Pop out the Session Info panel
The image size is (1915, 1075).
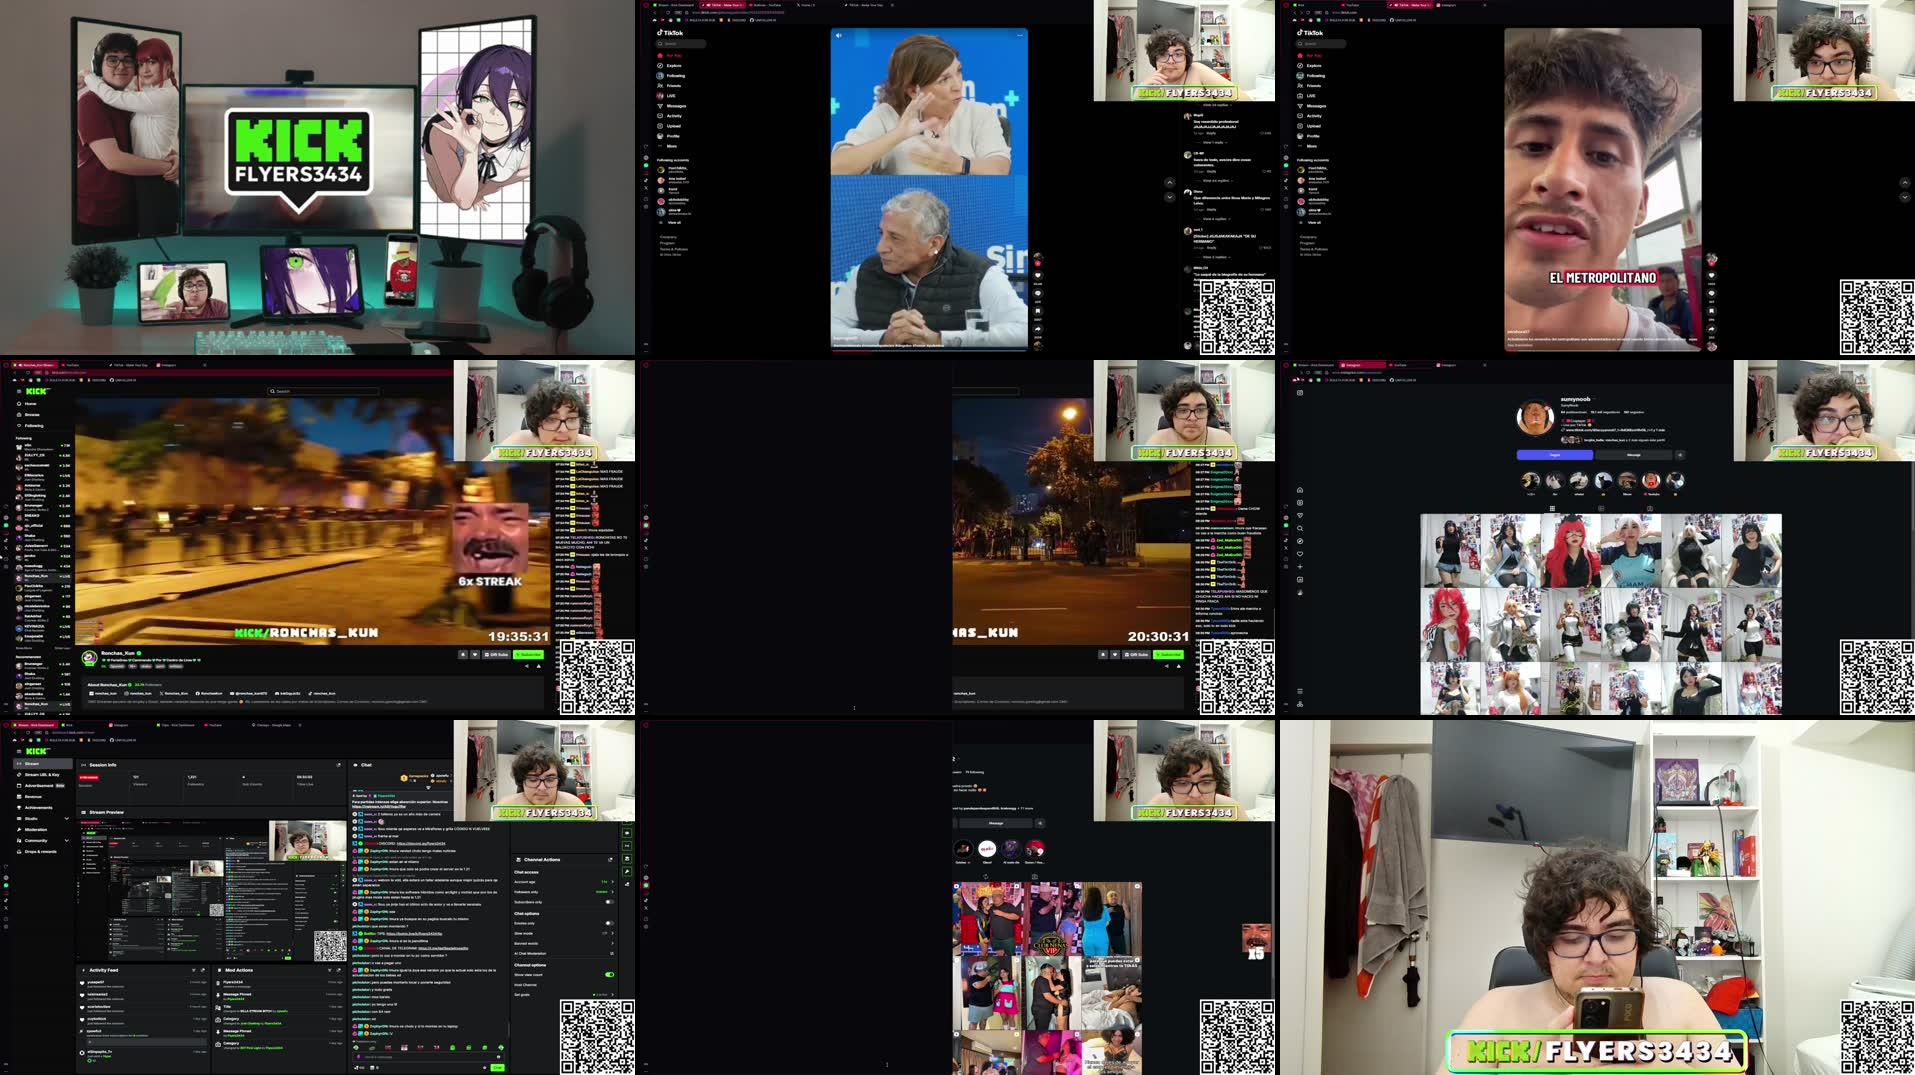click(338, 765)
